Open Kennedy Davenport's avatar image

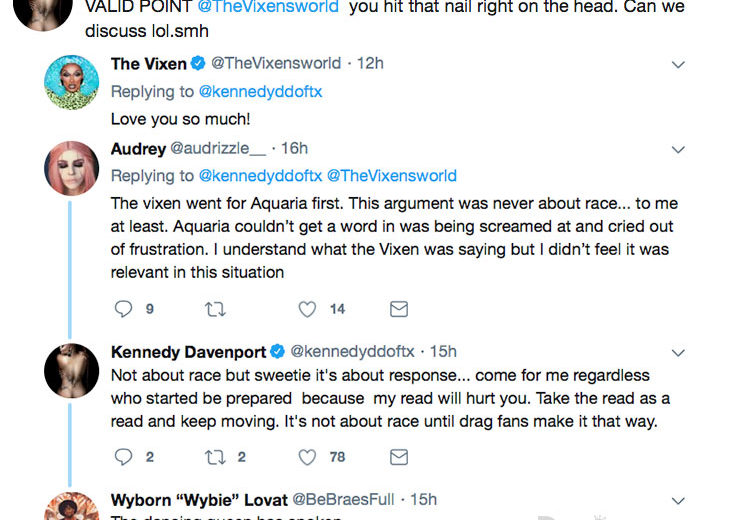(x=72, y=370)
